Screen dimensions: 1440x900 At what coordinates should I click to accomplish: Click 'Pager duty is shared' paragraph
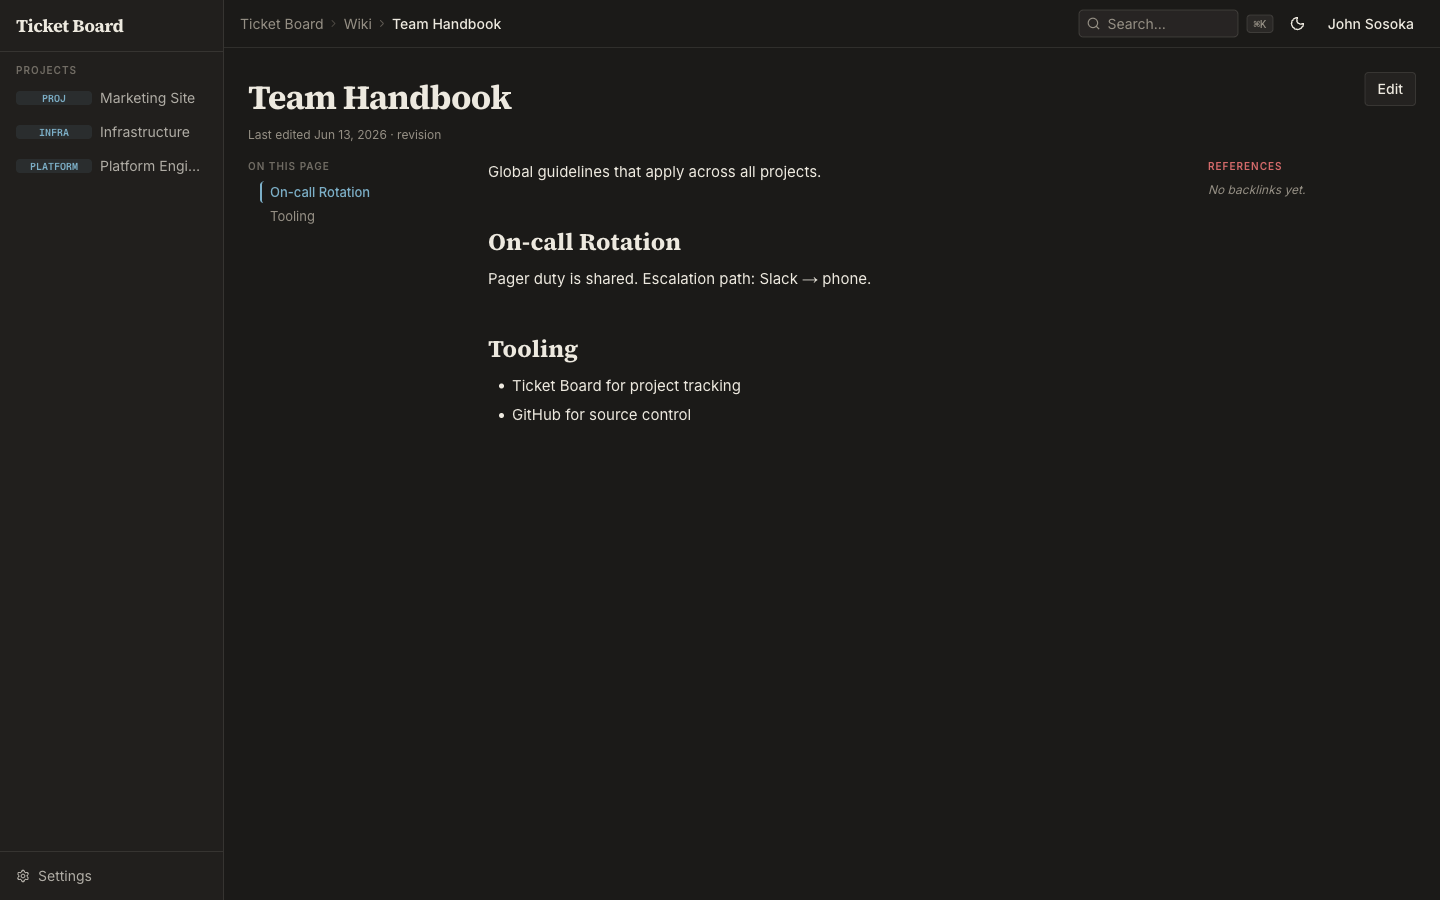coord(679,279)
